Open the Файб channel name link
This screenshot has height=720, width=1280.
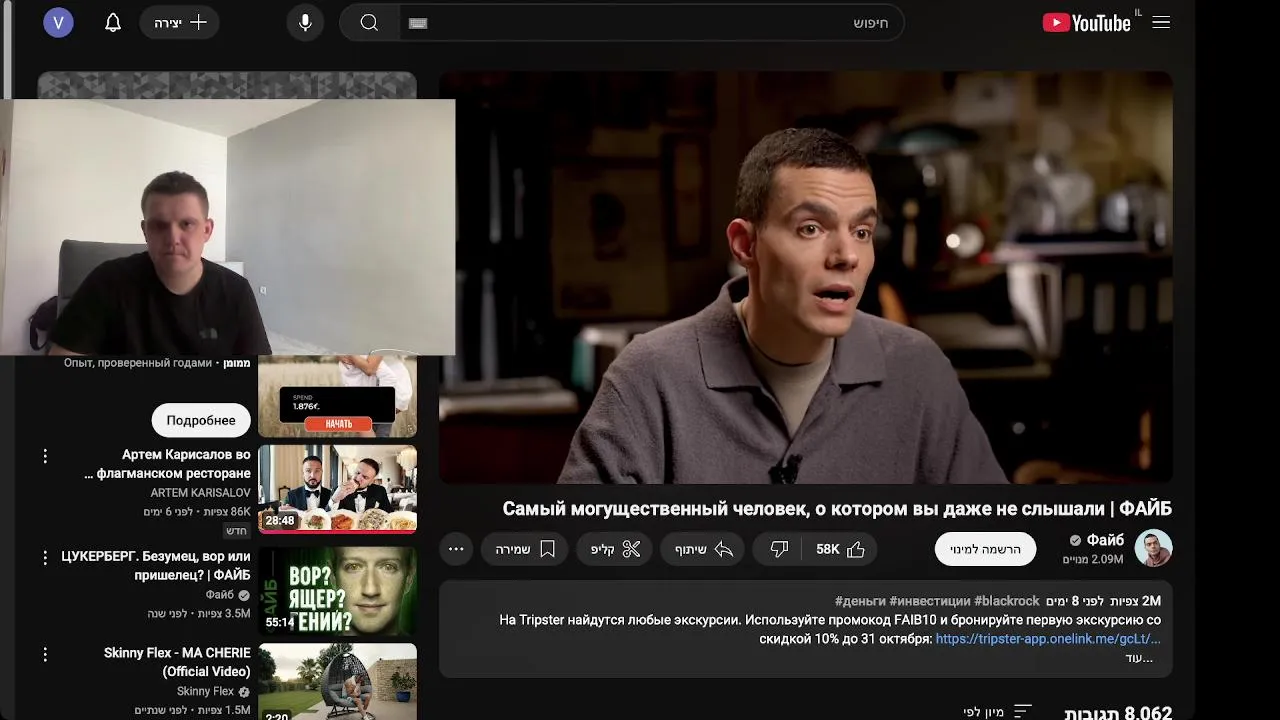pos(1105,540)
